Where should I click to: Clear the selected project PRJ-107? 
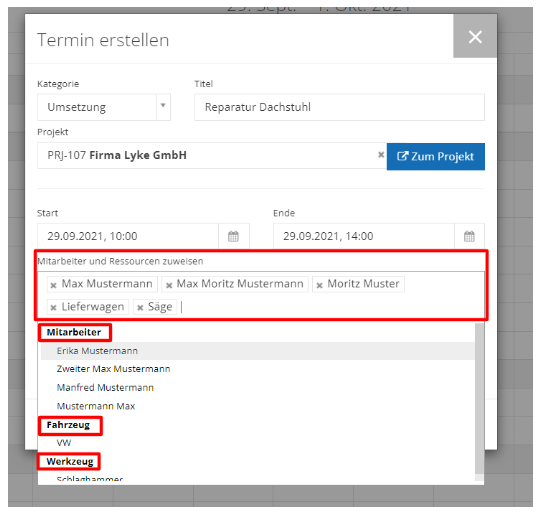[x=381, y=155]
